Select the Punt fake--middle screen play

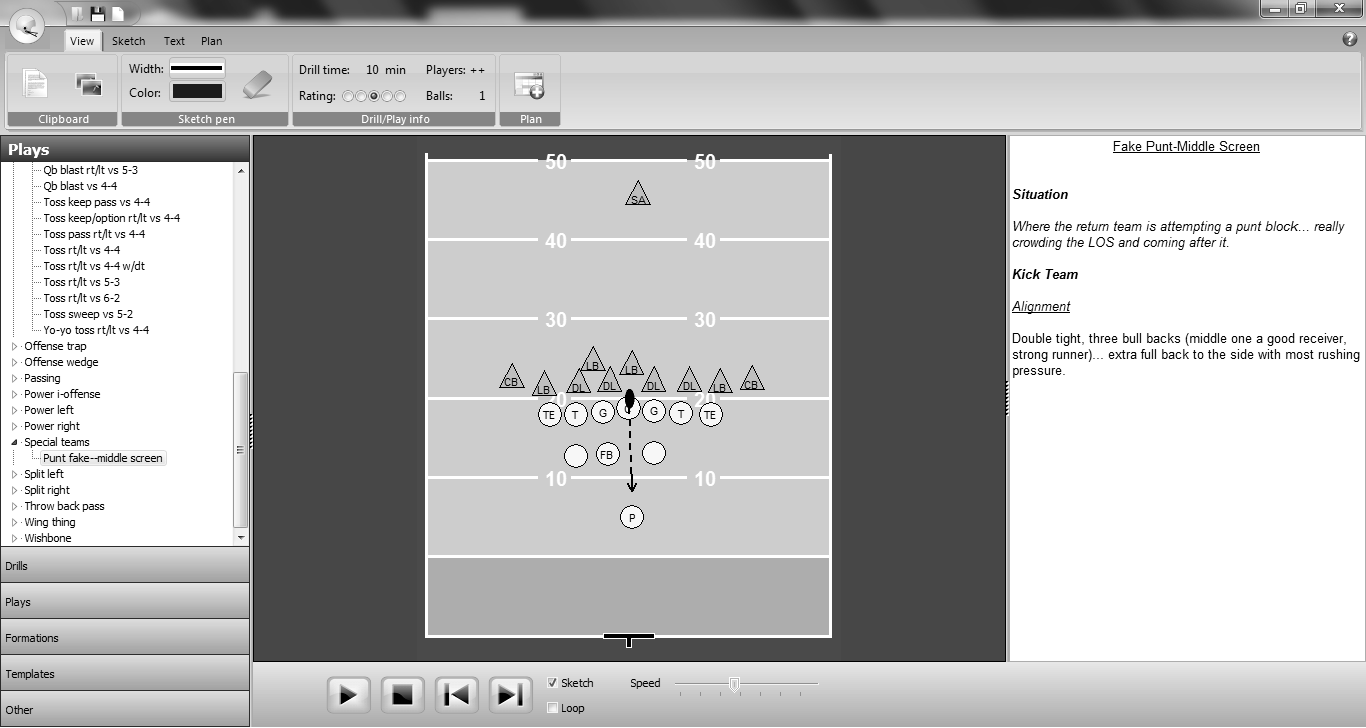click(x=103, y=458)
